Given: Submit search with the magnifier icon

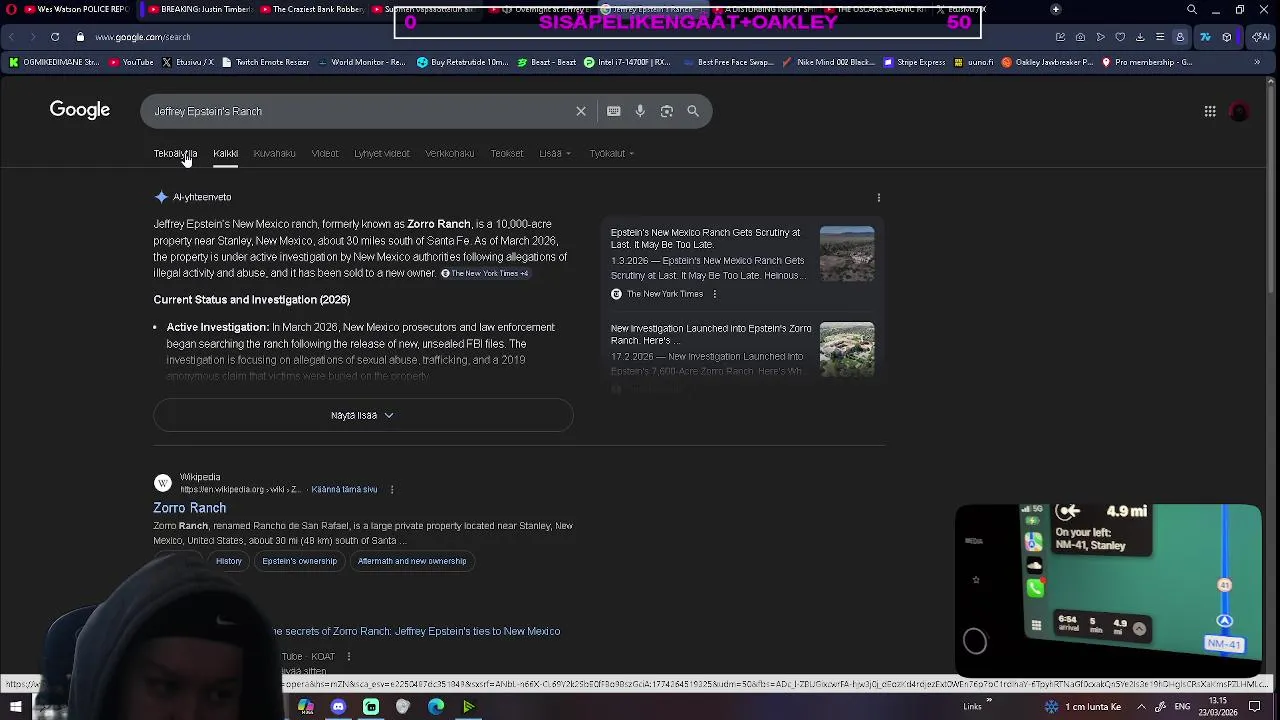Looking at the screenshot, I should (x=693, y=111).
